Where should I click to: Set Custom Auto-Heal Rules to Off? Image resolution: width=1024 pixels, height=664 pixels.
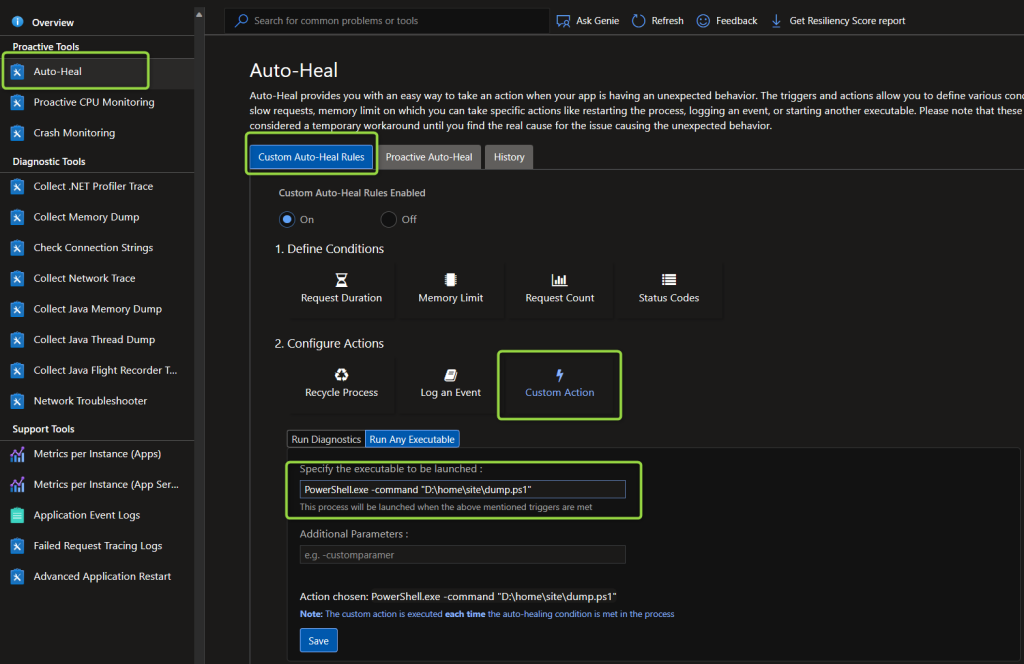click(388, 219)
